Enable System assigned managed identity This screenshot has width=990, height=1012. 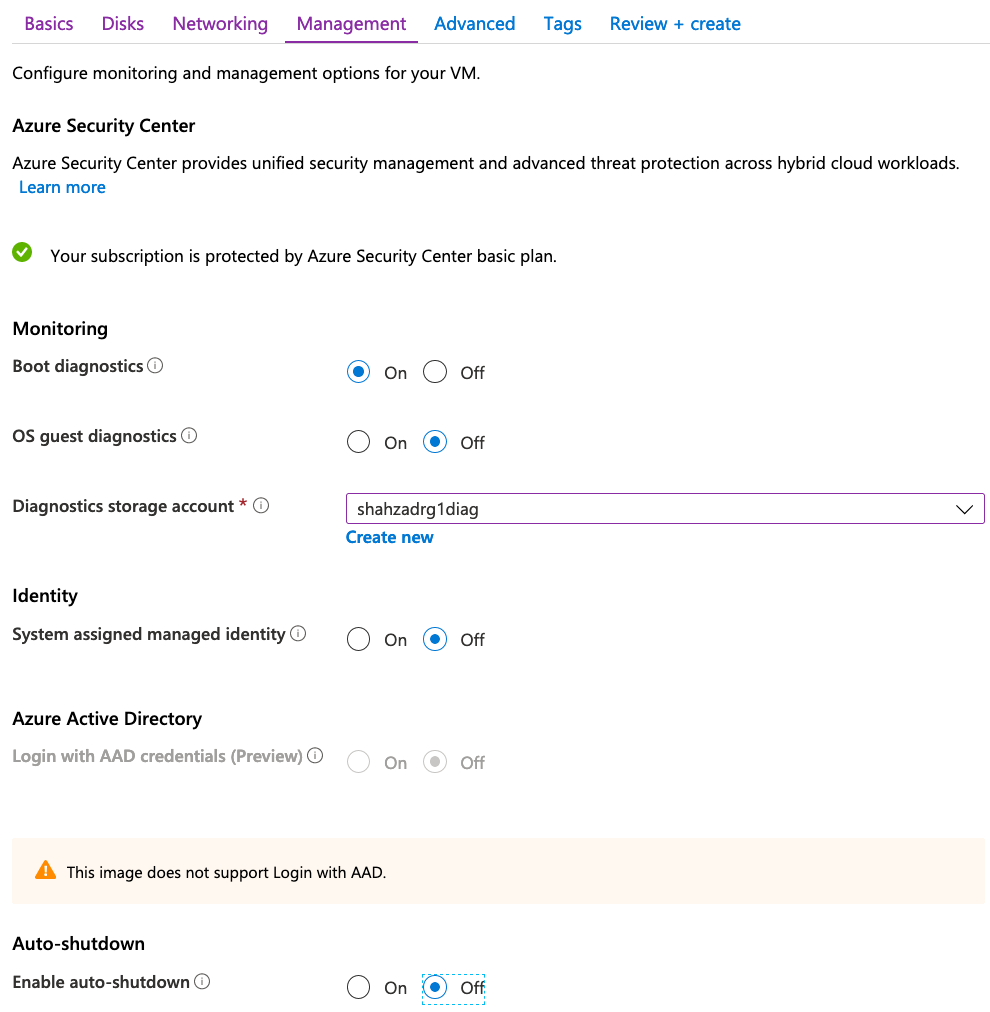tap(358, 639)
